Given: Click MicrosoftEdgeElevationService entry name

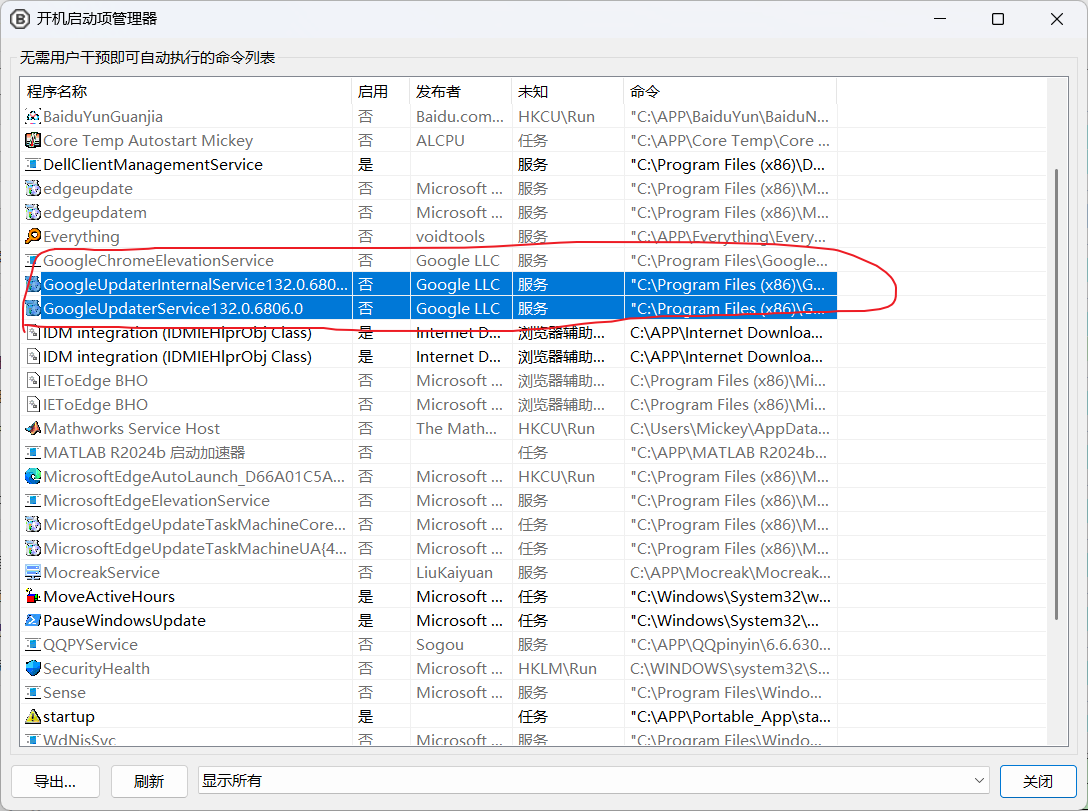Looking at the screenshot, I should pyautogui.click(x=156, y=501).
